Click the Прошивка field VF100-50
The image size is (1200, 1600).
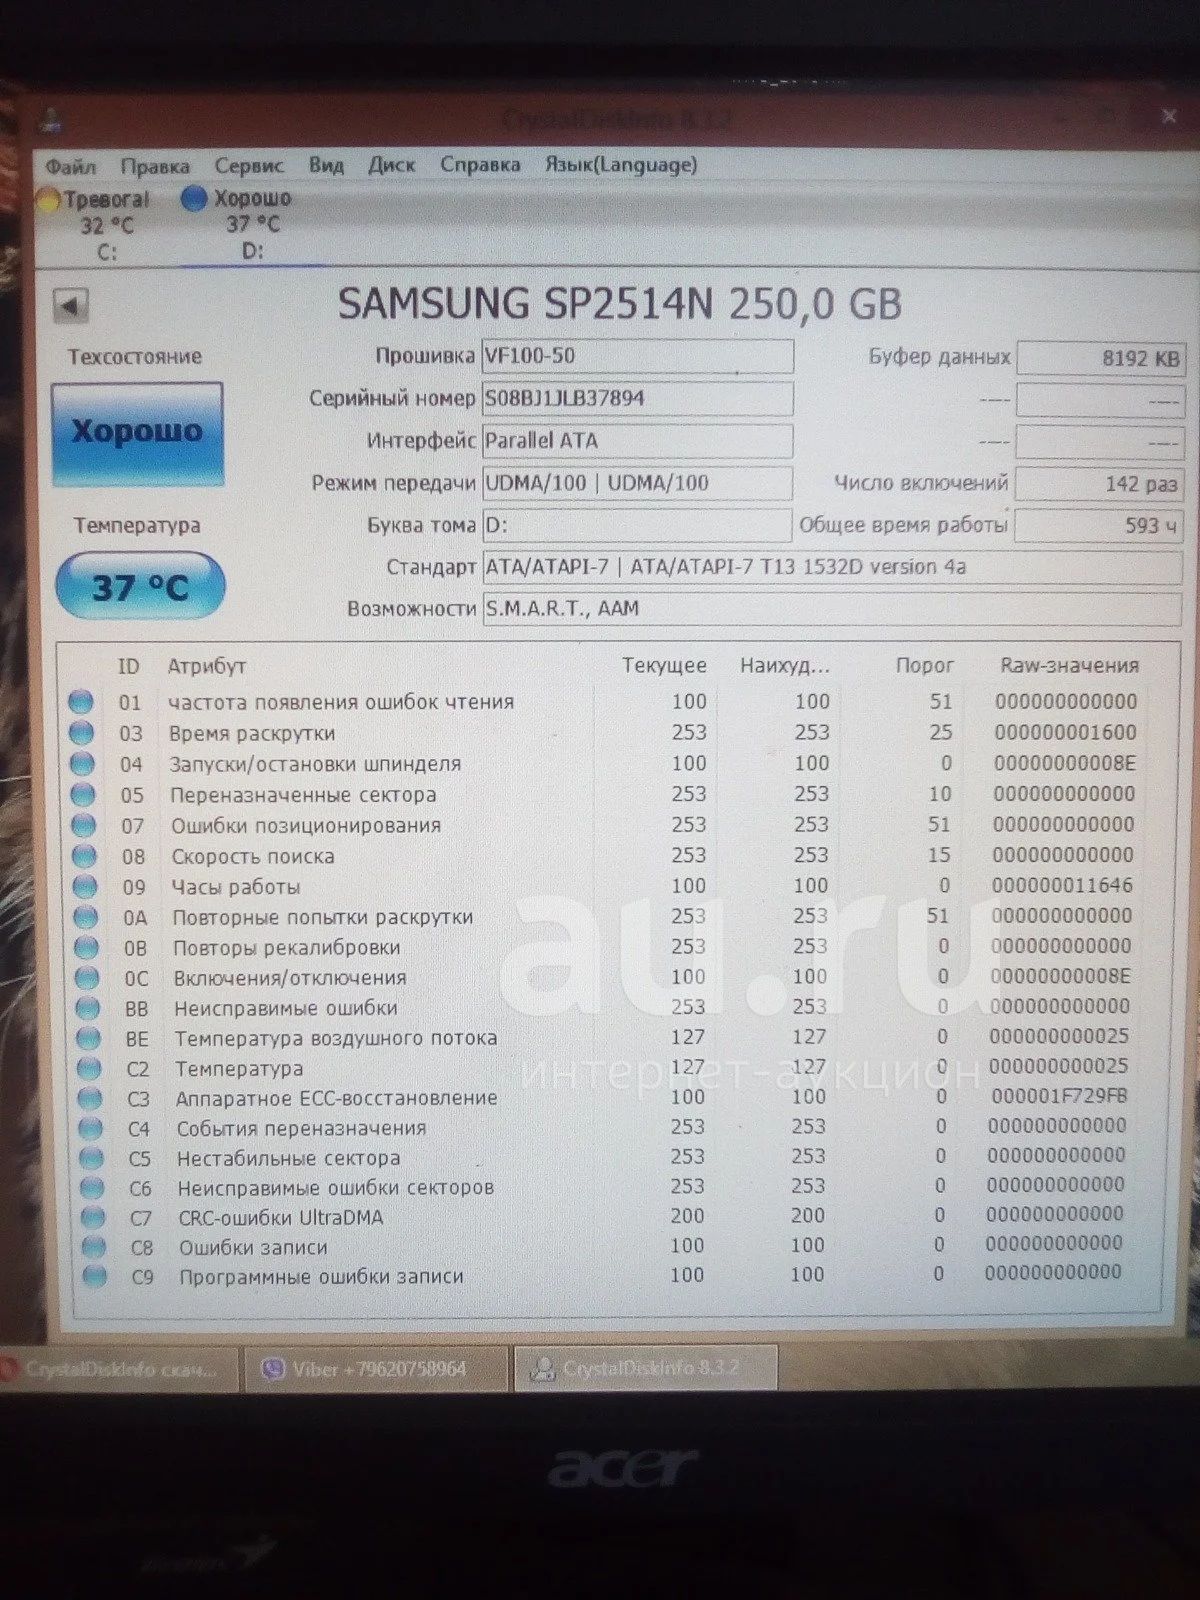click(x=638, y=356)
